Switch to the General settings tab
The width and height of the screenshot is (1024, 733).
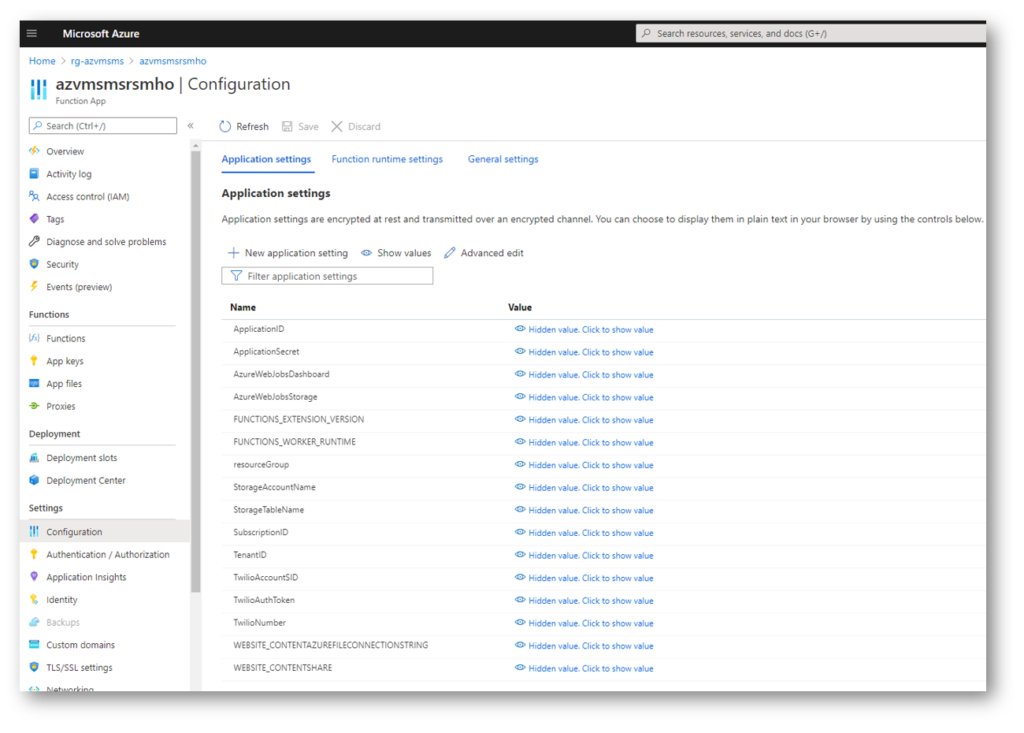[503, 159]
